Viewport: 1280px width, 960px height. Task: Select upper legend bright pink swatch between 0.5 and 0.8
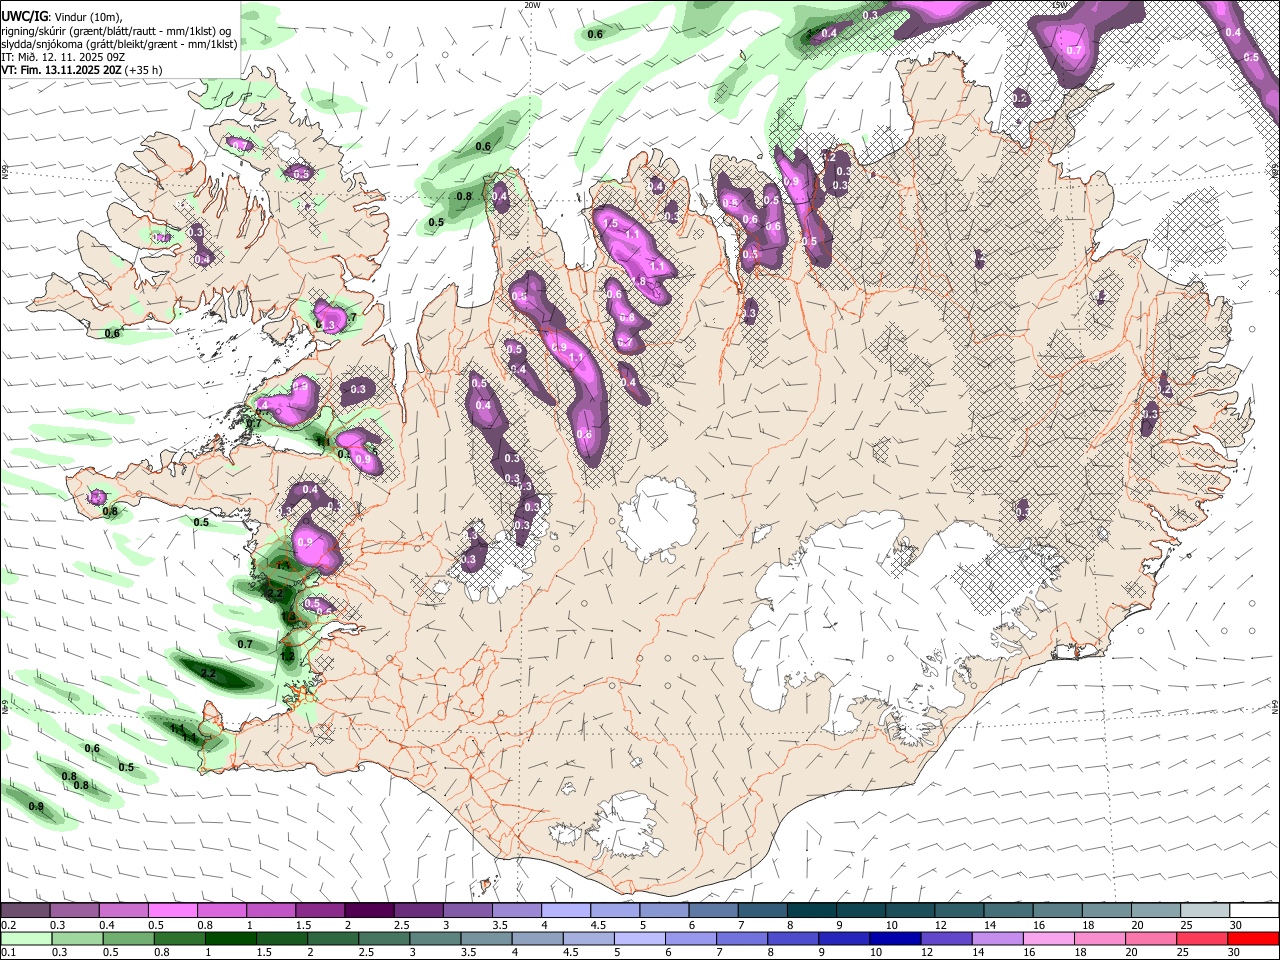(x=172, y=911)
